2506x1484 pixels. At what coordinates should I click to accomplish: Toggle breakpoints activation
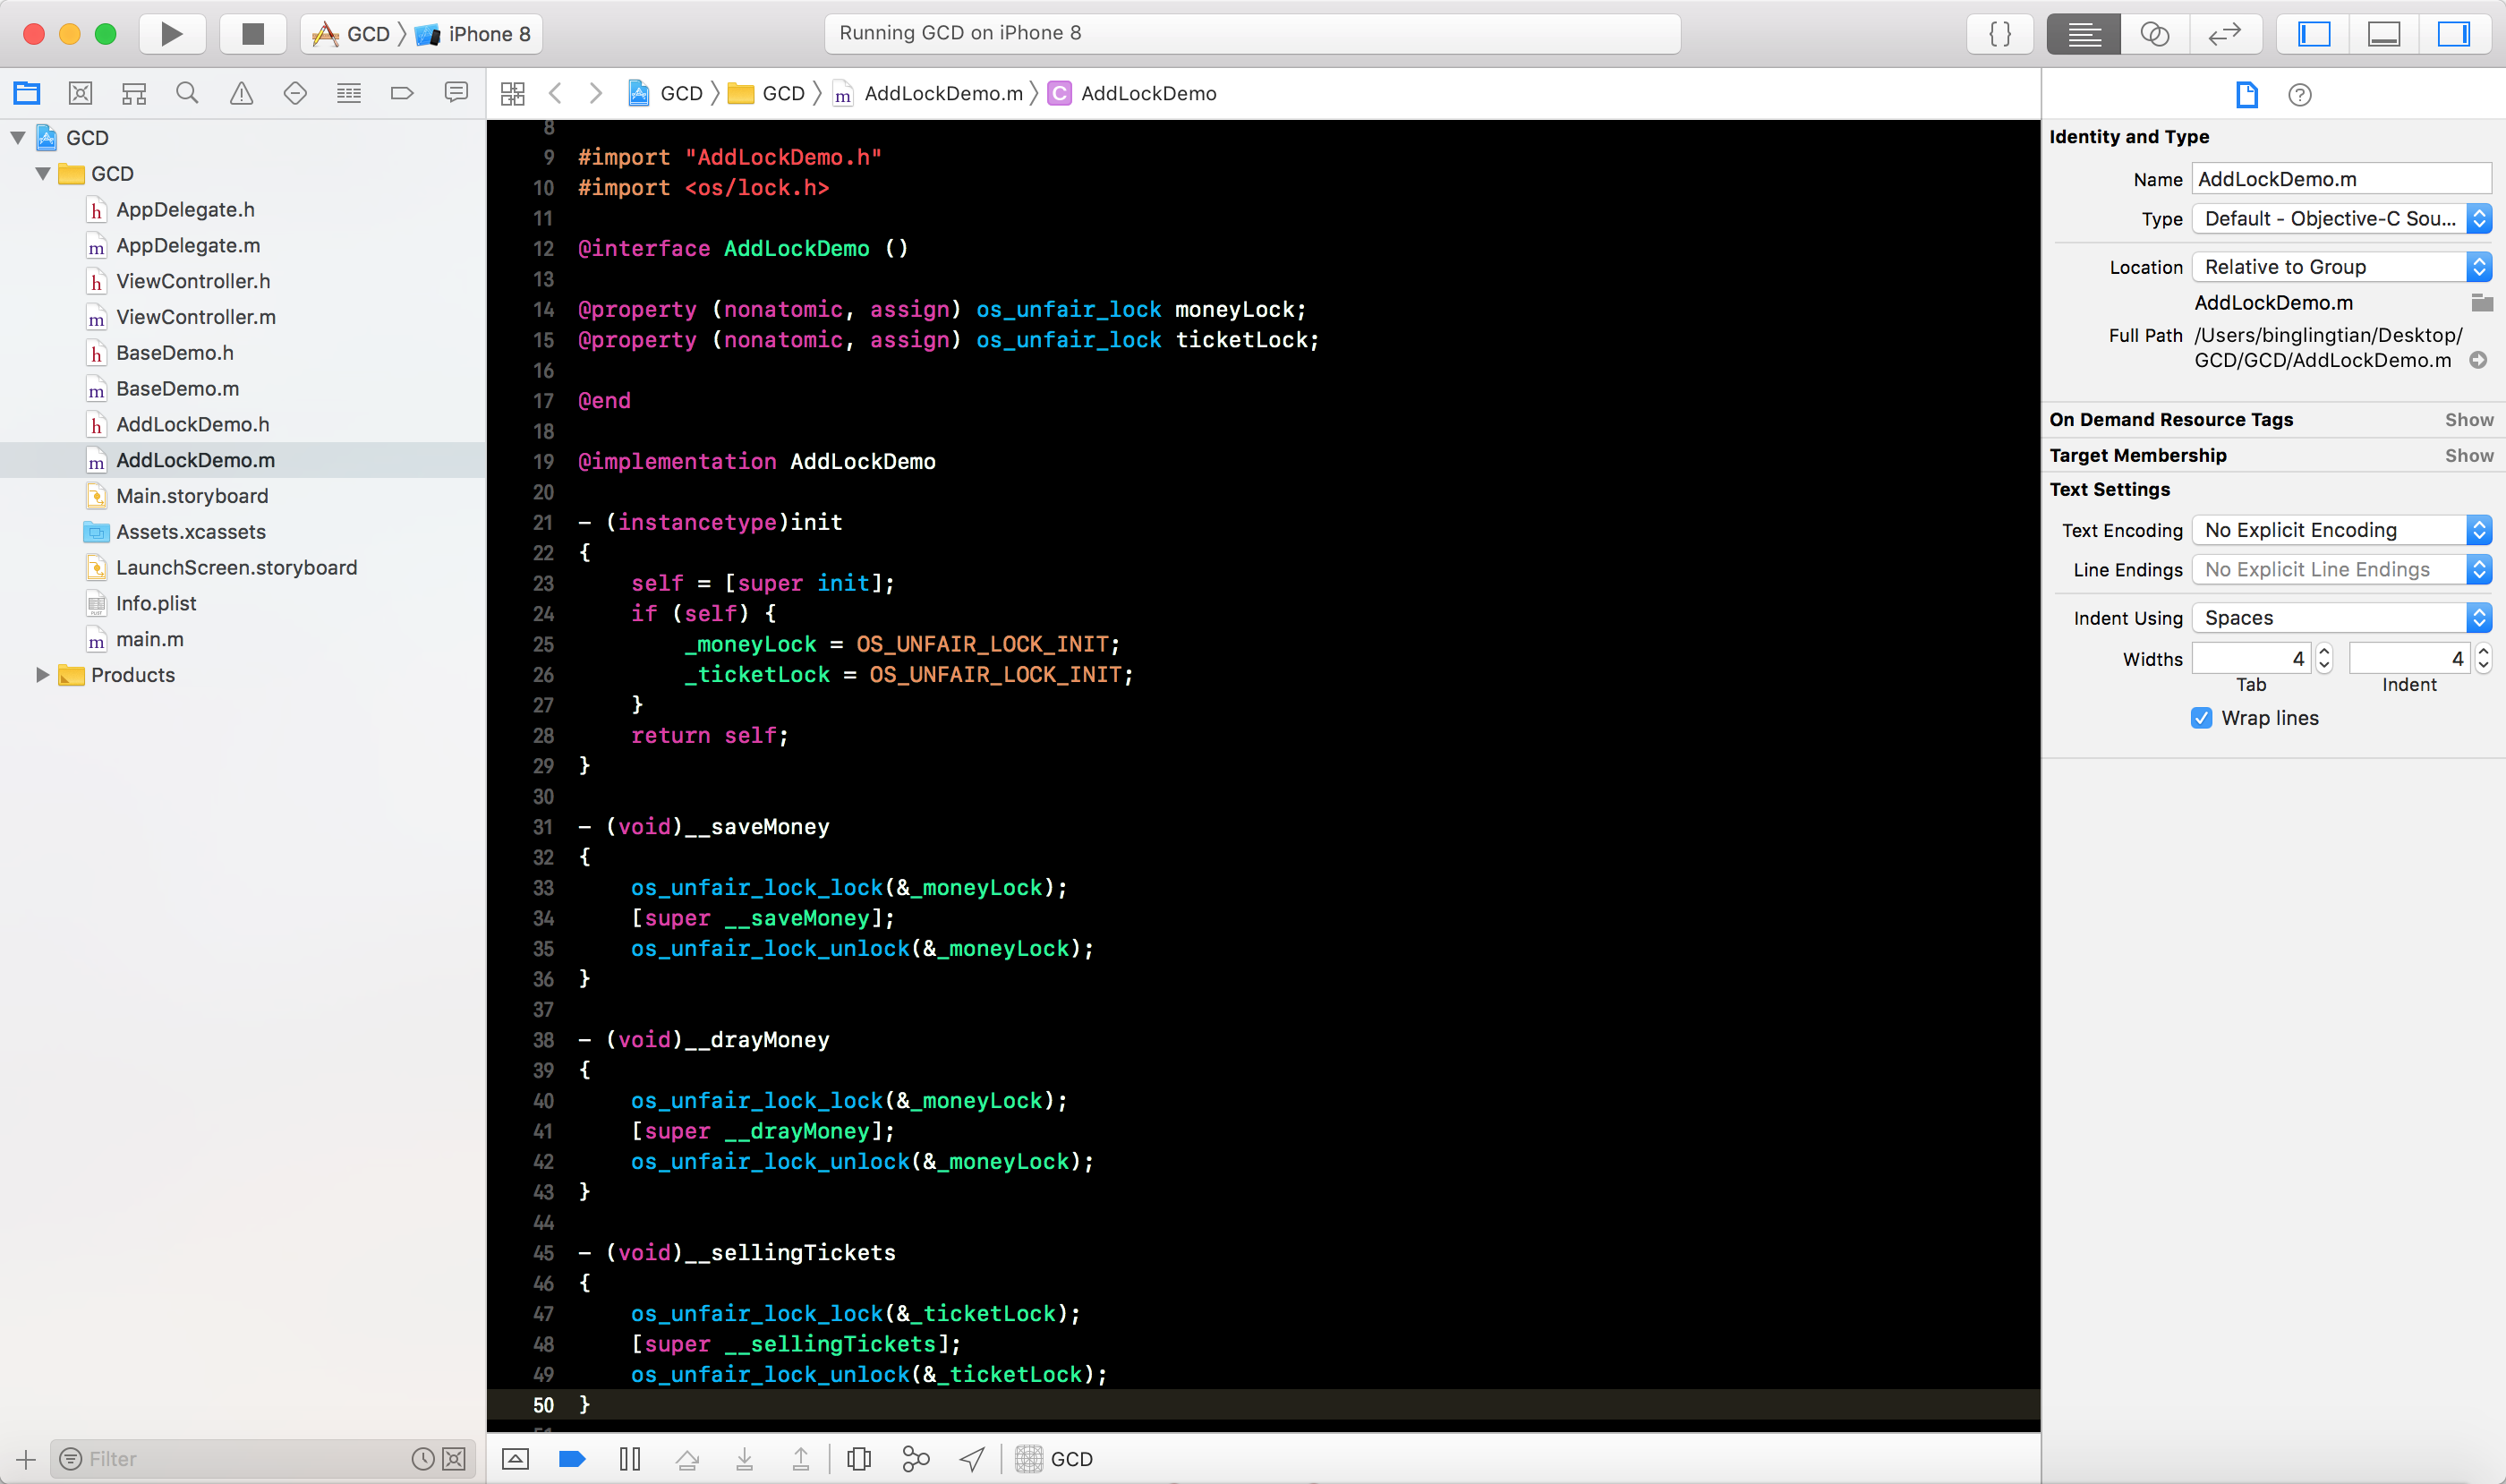click(x=572, y=1460)
